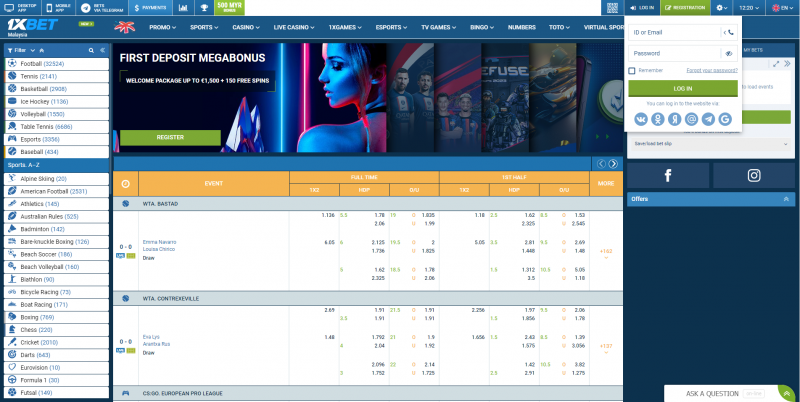Click the Desktop App monitor icon
The image size is (800, 402).
click(9, 8)
